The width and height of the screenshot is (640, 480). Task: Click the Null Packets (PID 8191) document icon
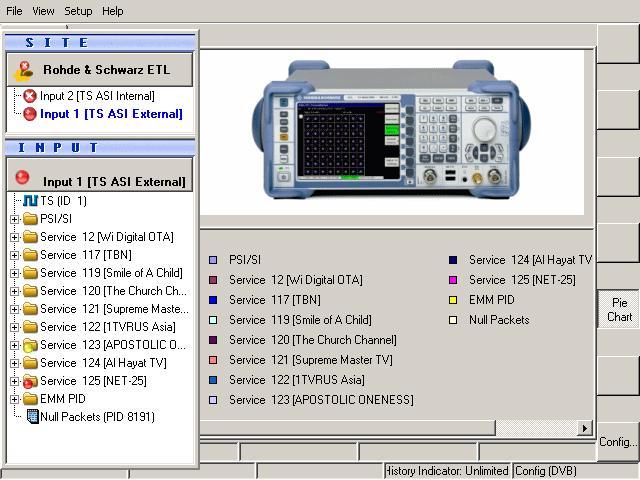click(x=31, y=417)
